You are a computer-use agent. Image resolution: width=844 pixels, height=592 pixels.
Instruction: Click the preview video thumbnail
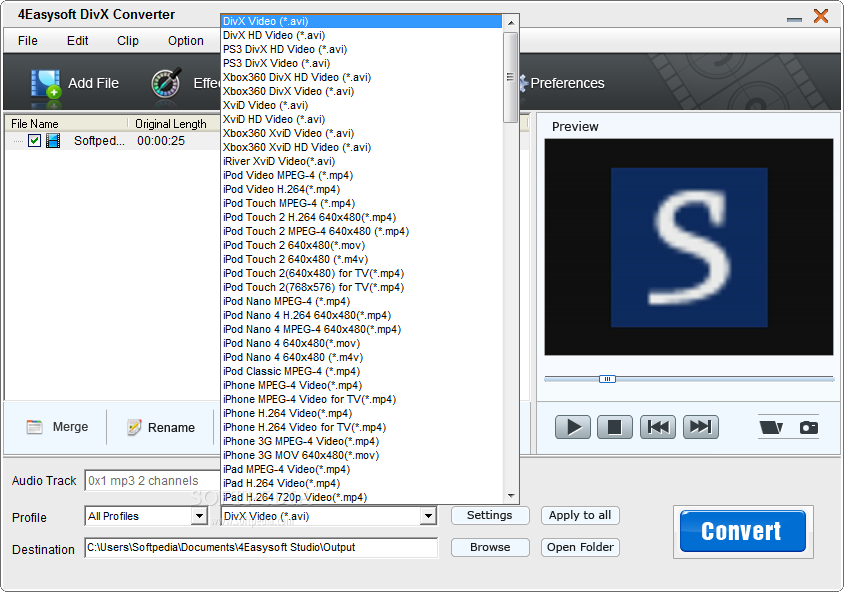[x=689, y=247]
